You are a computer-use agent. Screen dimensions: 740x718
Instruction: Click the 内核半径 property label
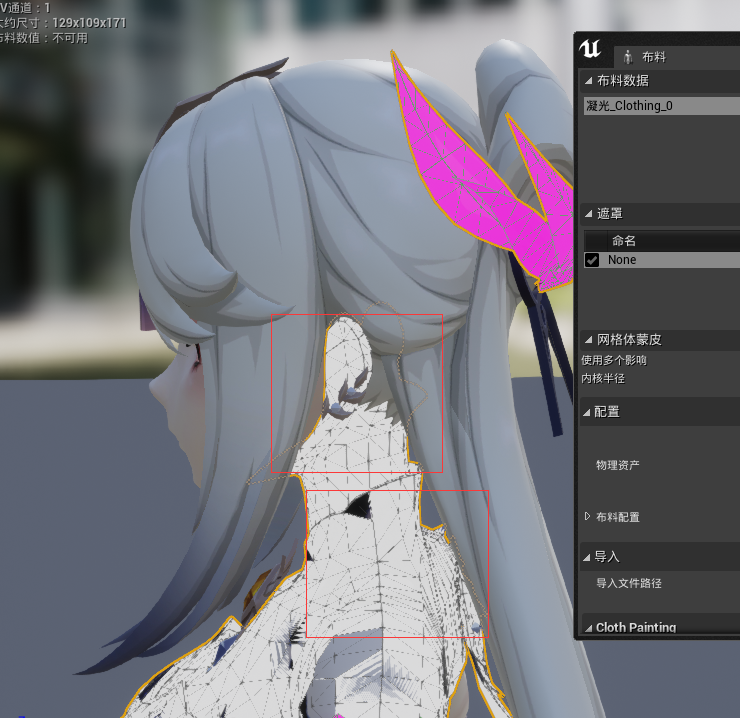pyautogui.click(x=603, y=379)
